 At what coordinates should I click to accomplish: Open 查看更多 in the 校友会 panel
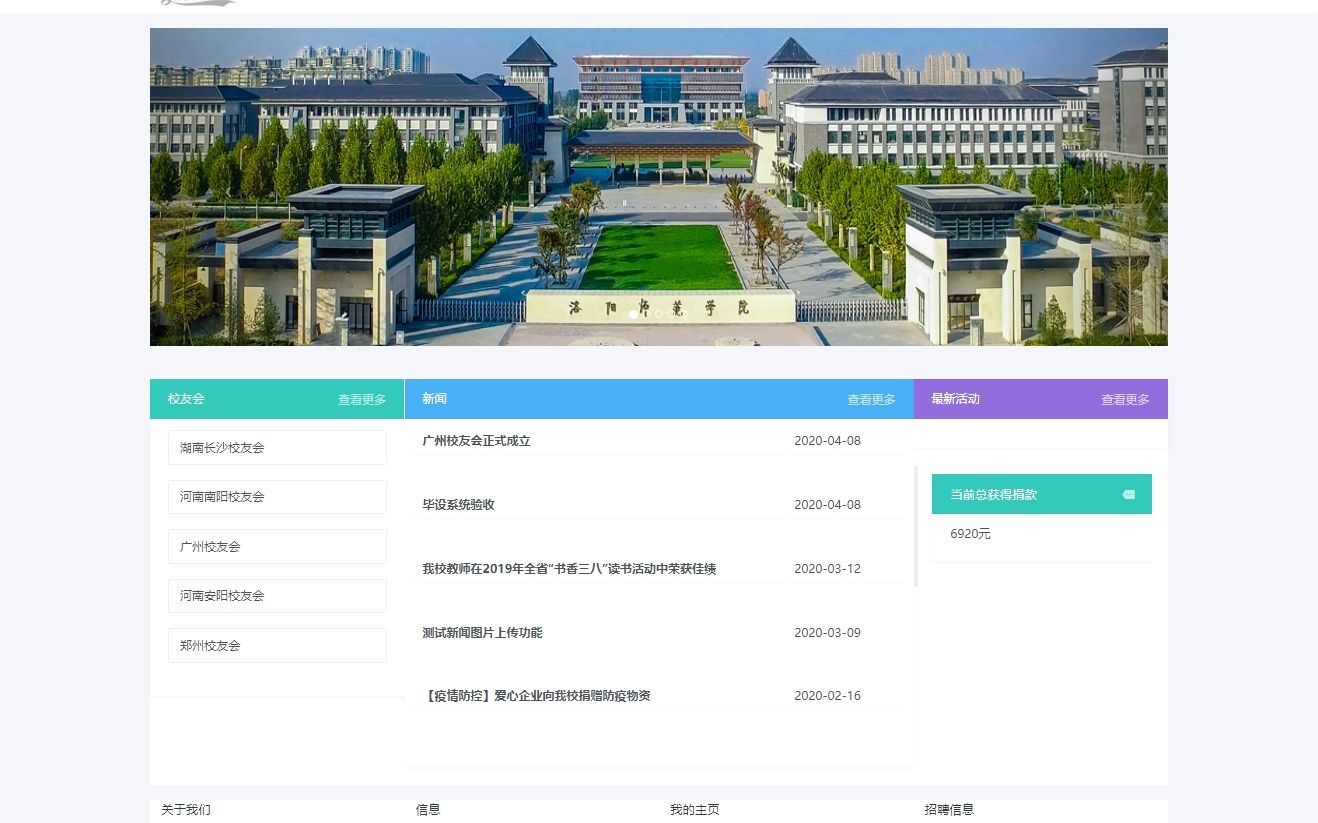362,399
